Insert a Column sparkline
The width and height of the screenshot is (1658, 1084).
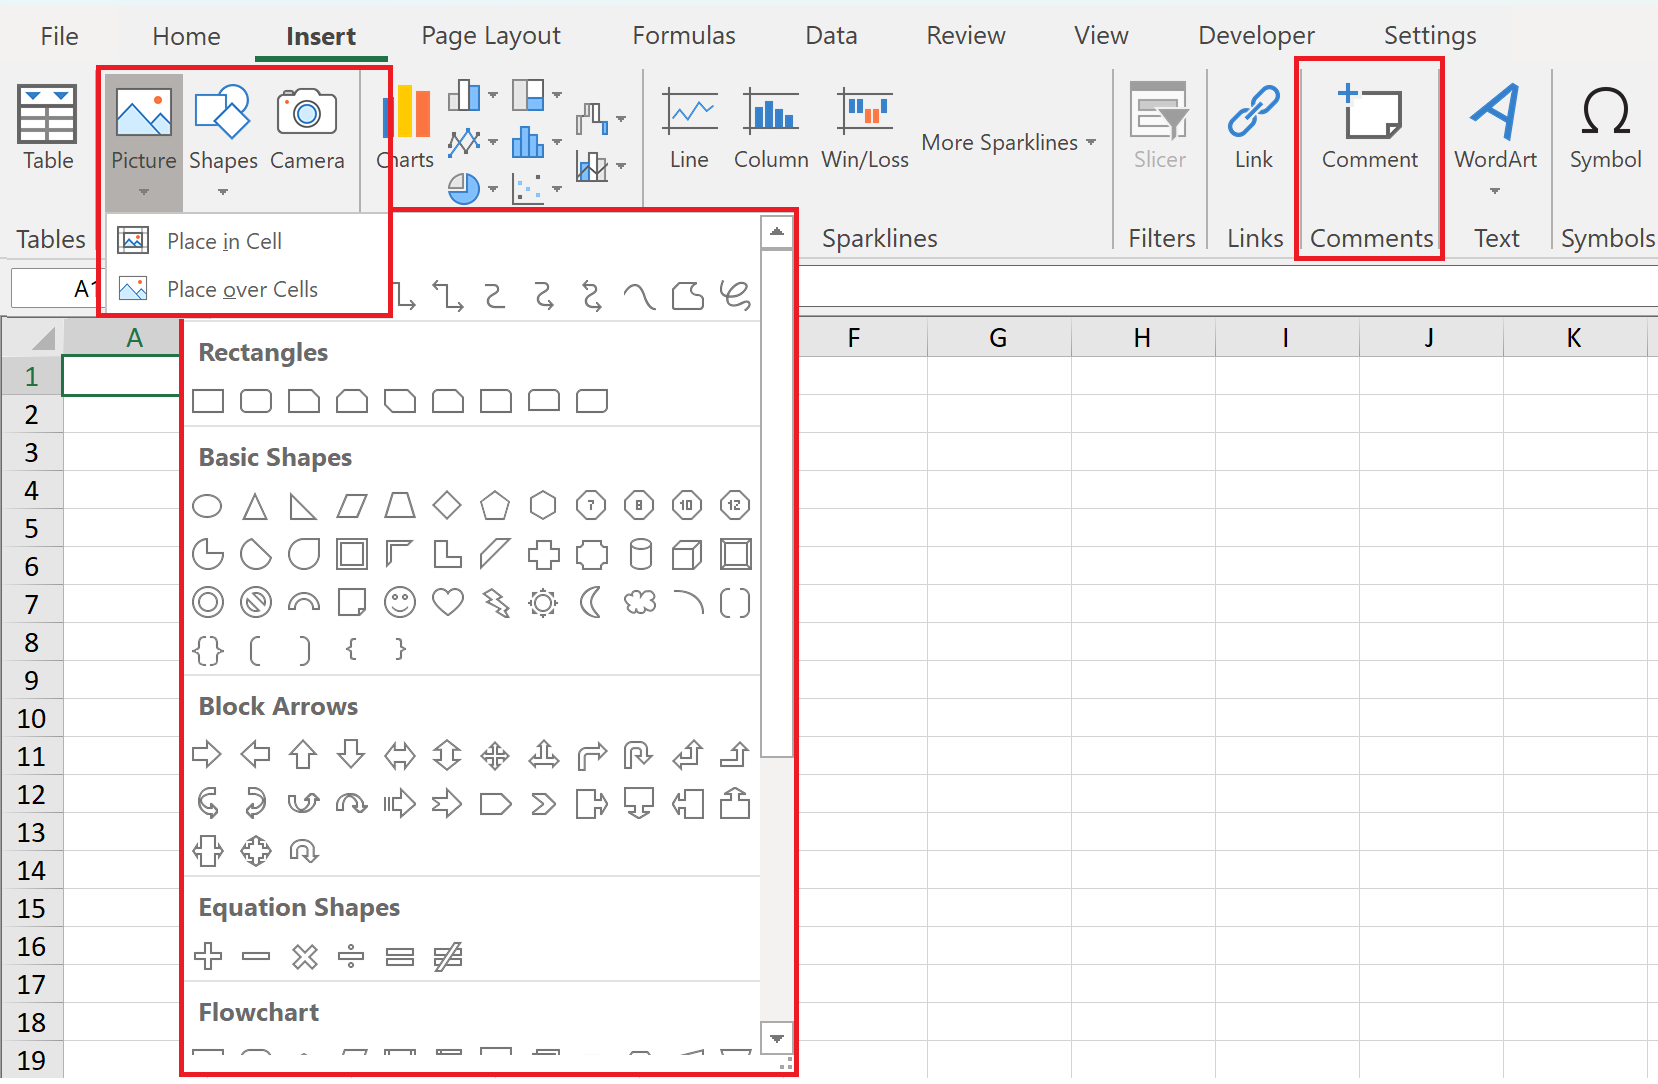(771, 128)
